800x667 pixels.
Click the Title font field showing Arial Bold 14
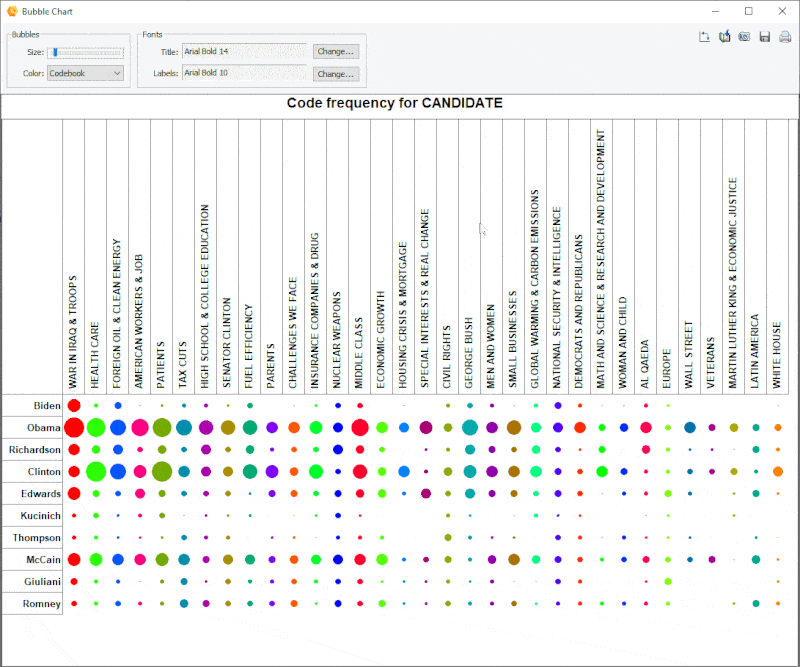point(244,51)
